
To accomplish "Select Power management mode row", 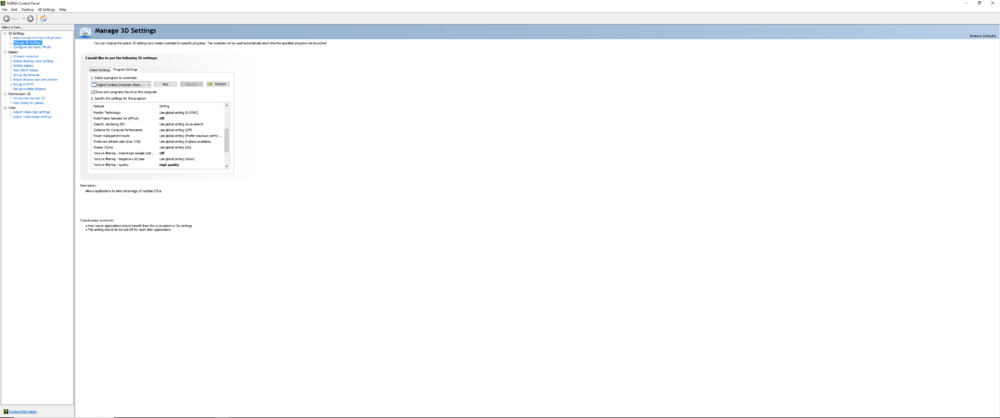I will pos(158,136).
